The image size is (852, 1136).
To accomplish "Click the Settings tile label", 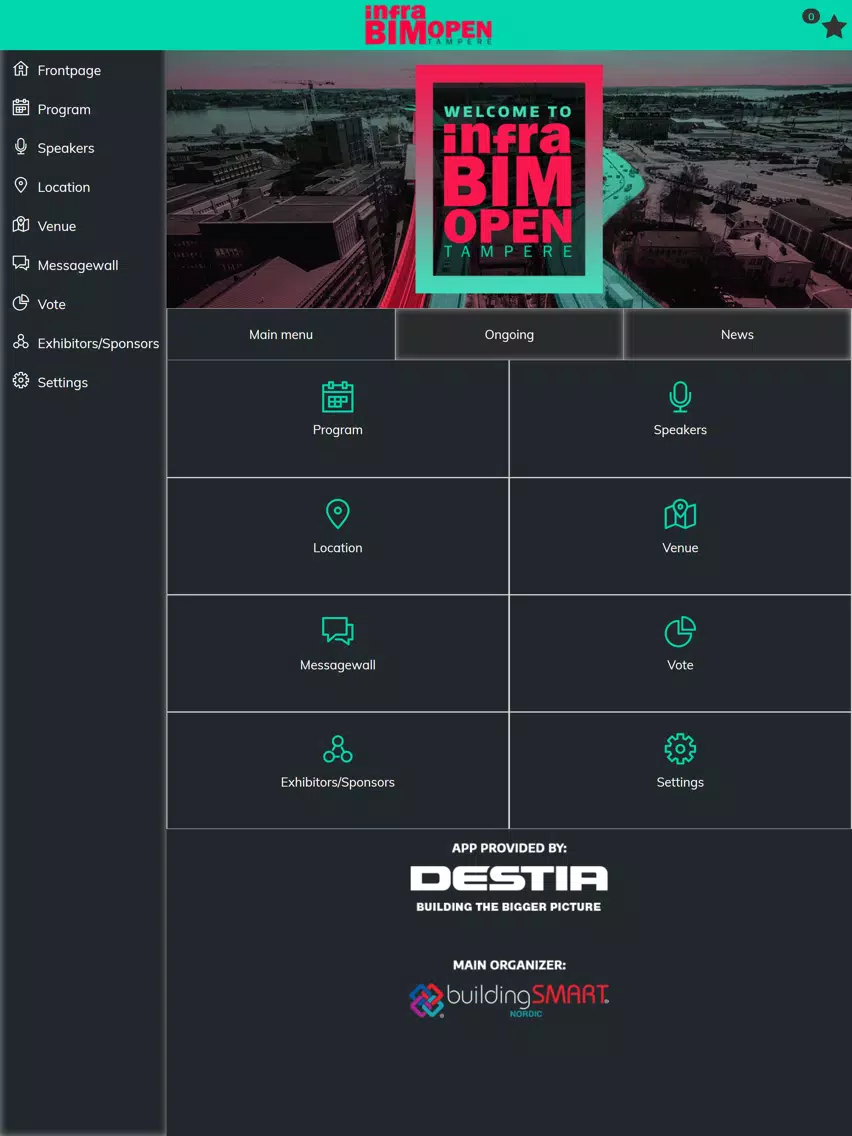I will (680, 782).
